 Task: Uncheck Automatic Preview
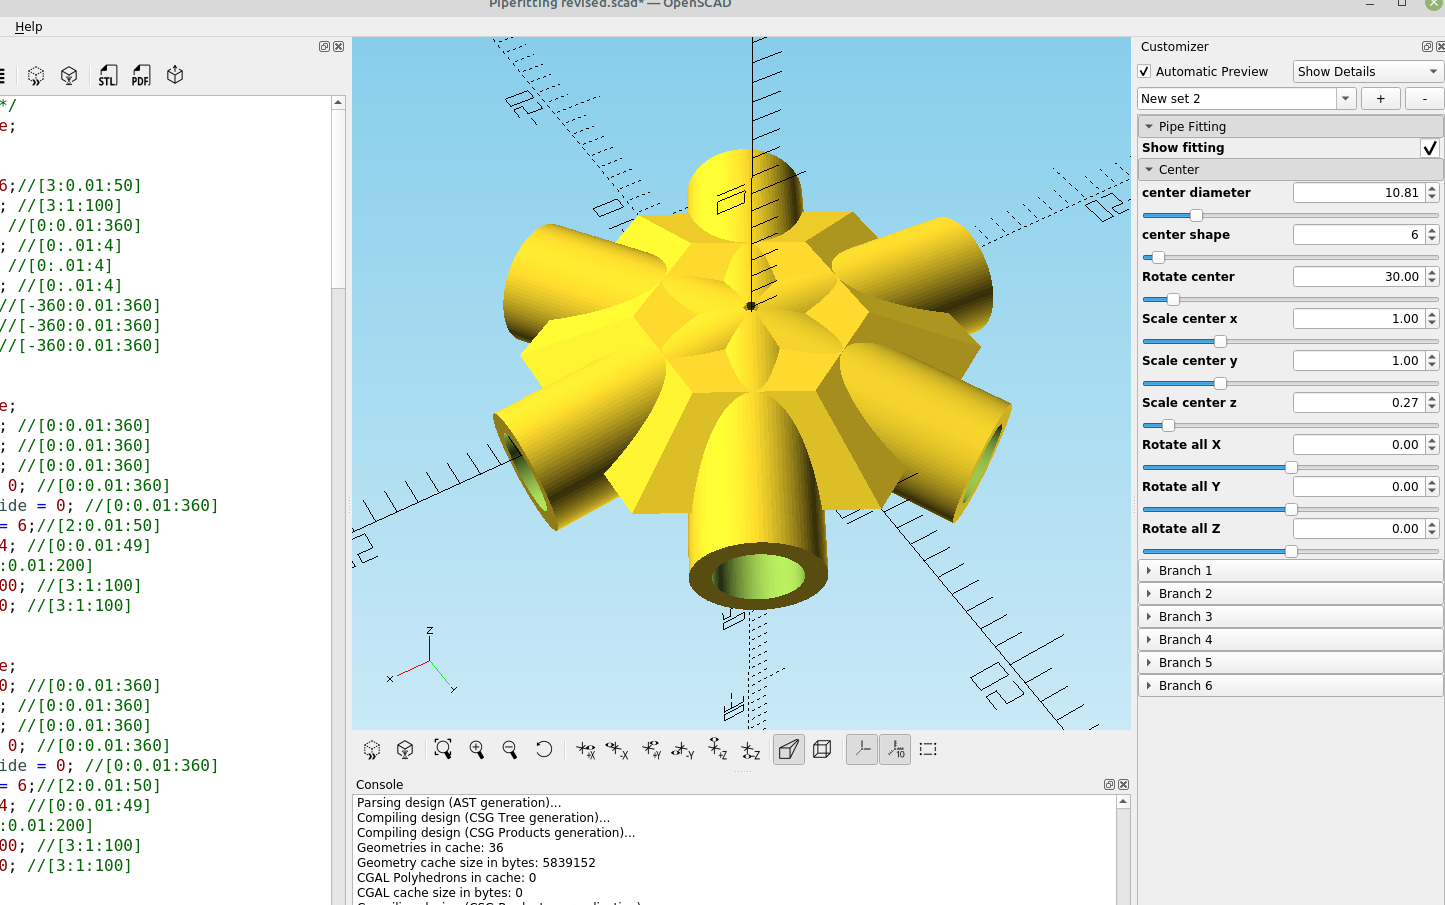(1143, 71)
